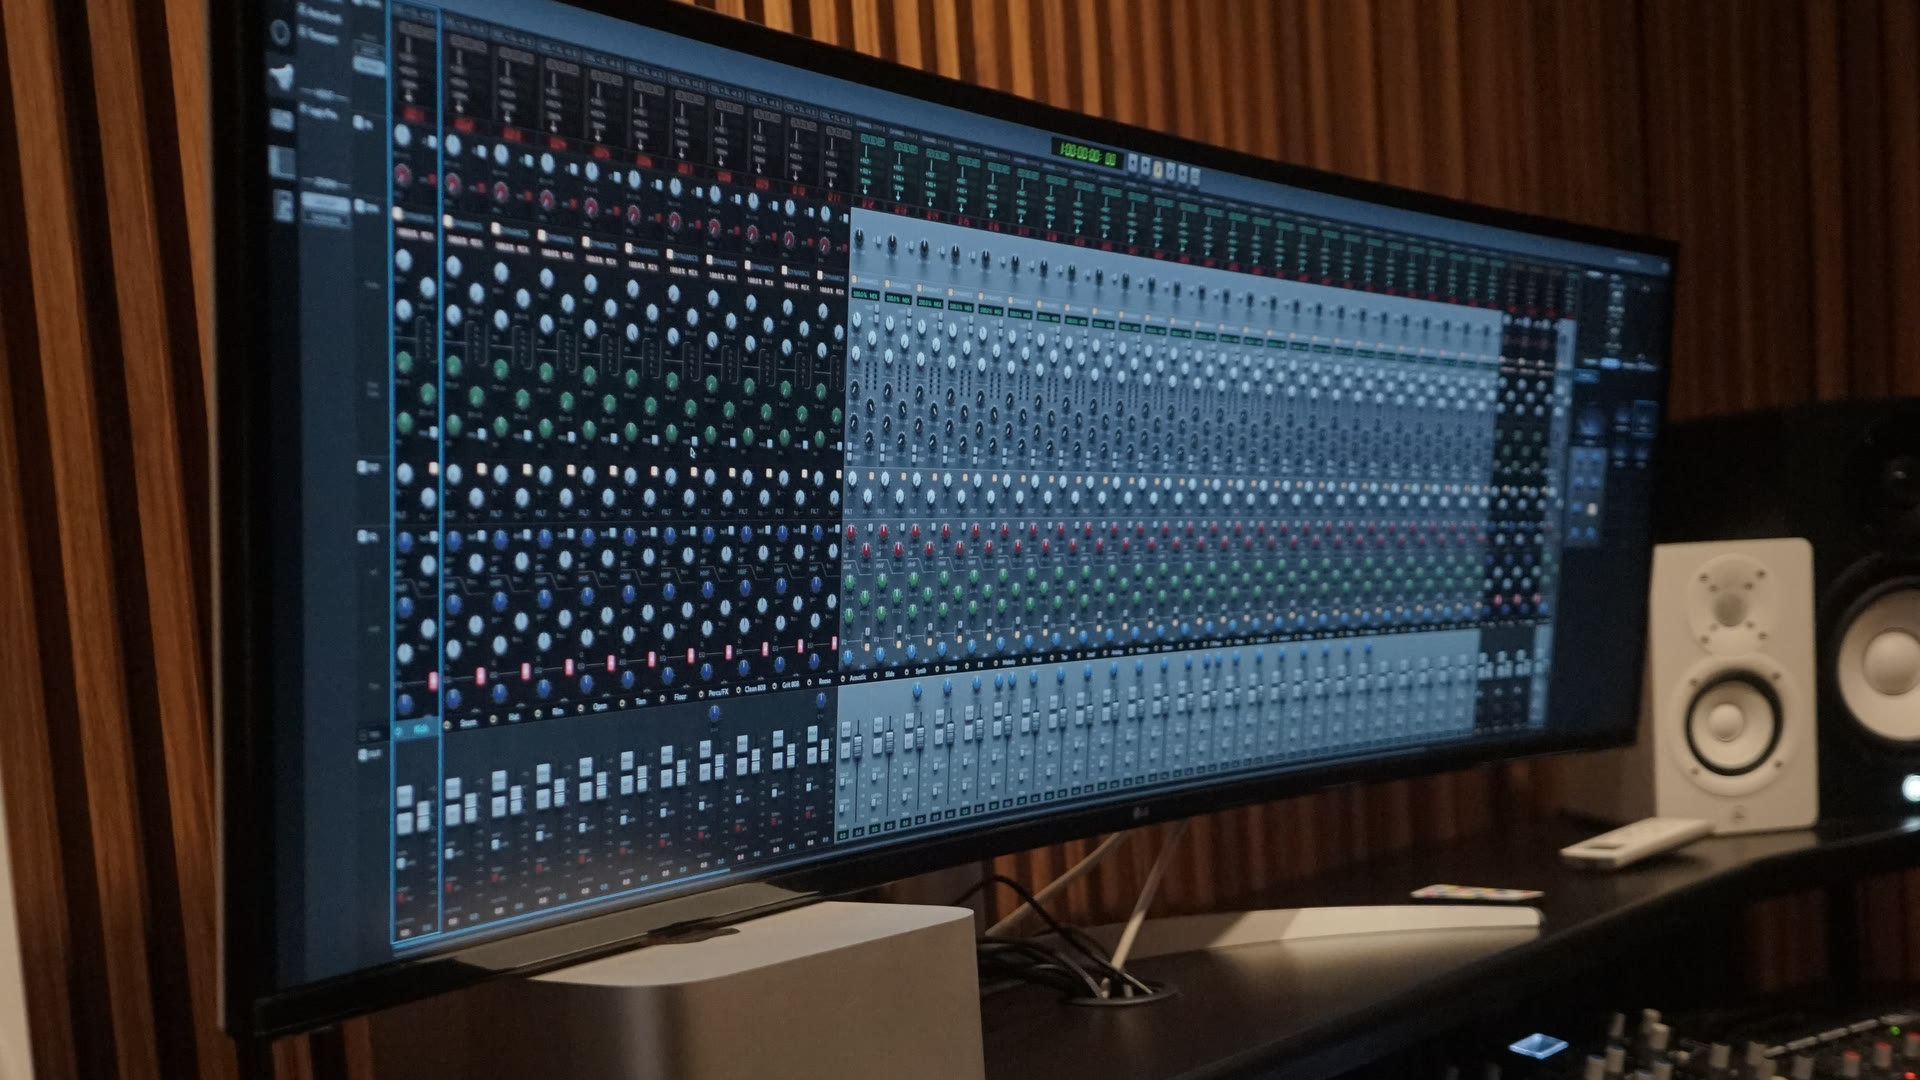The image size is (1920, 1080).
Task: Select the Percs/FX channel name label
Action: click(719, 692)
